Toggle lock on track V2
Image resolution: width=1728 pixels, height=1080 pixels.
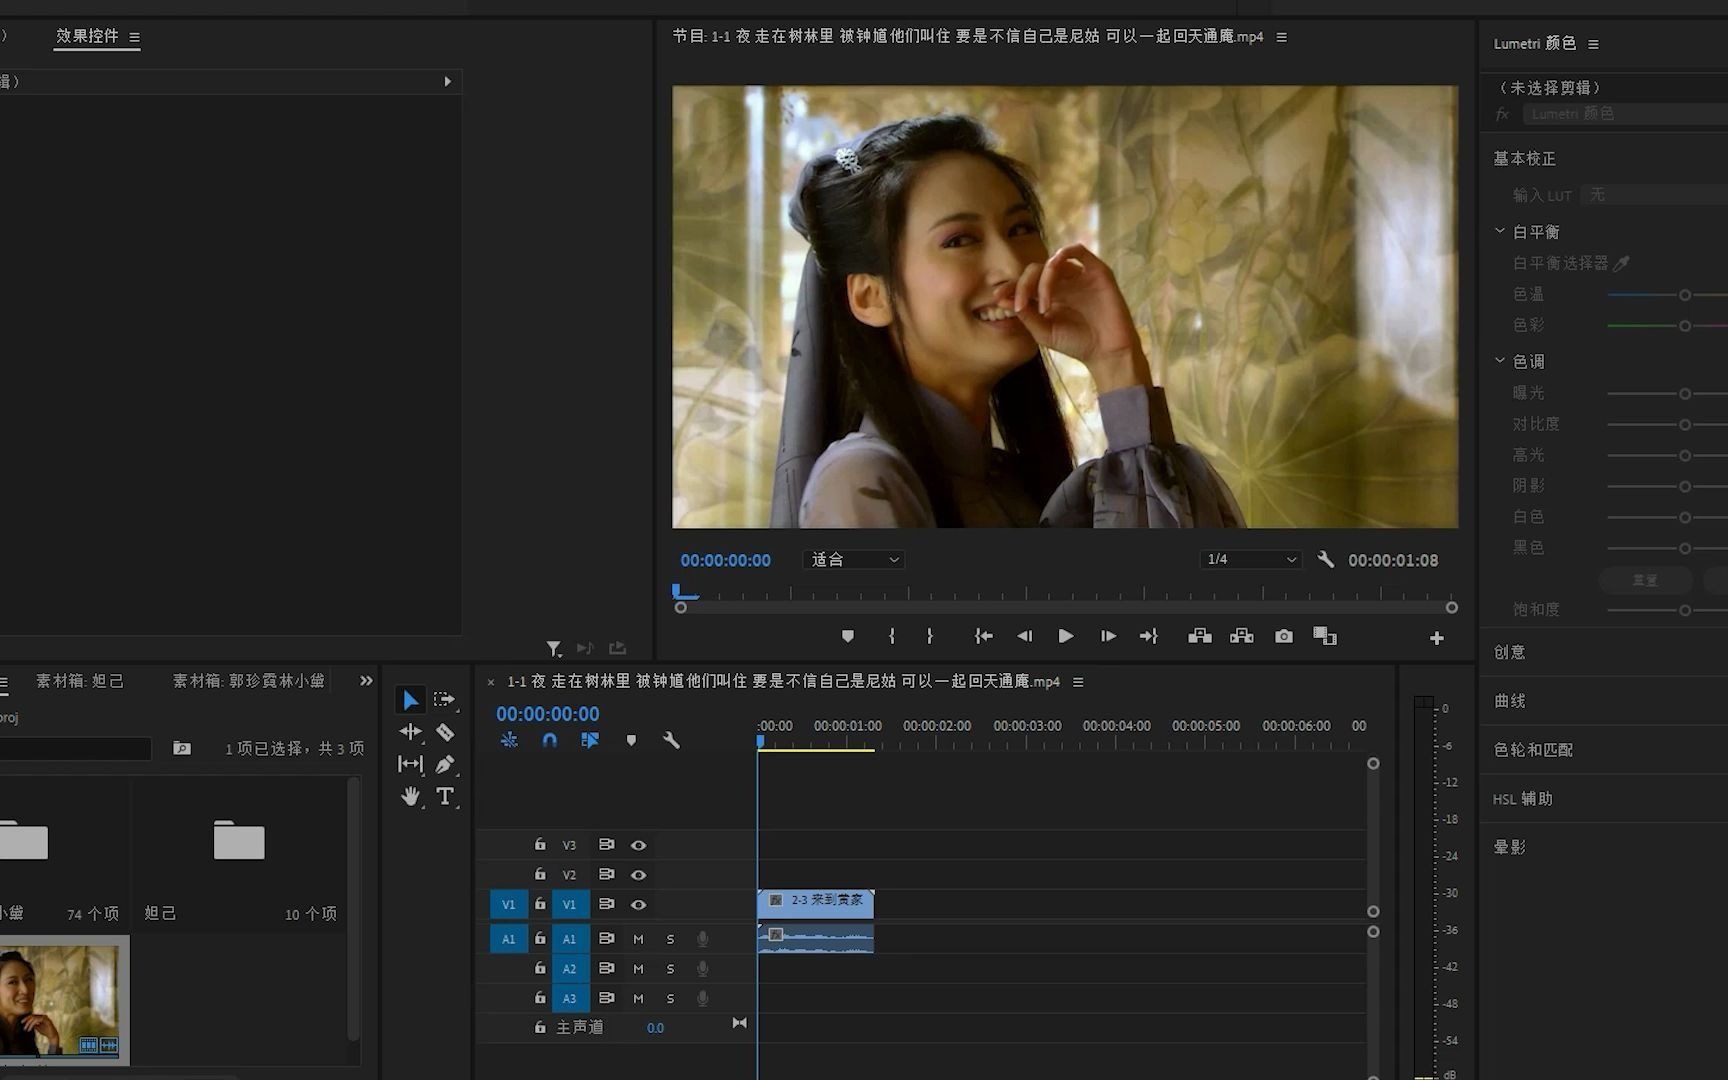(540, 874)
